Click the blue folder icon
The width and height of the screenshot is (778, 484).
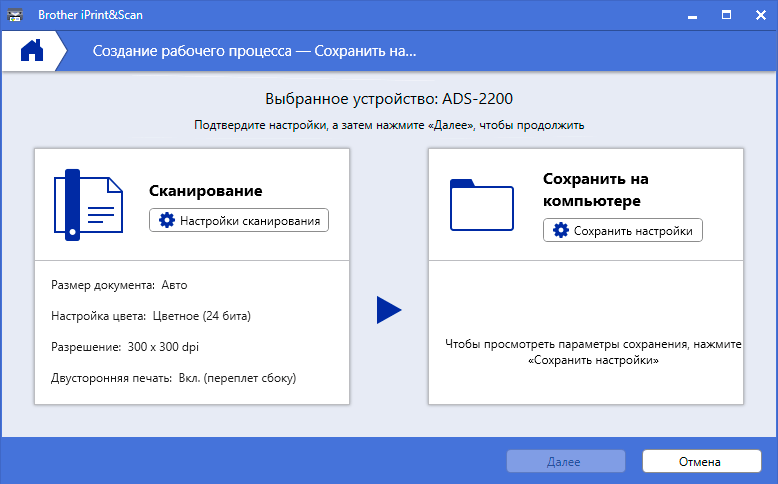pyautogui.click(x=482, y=205)
